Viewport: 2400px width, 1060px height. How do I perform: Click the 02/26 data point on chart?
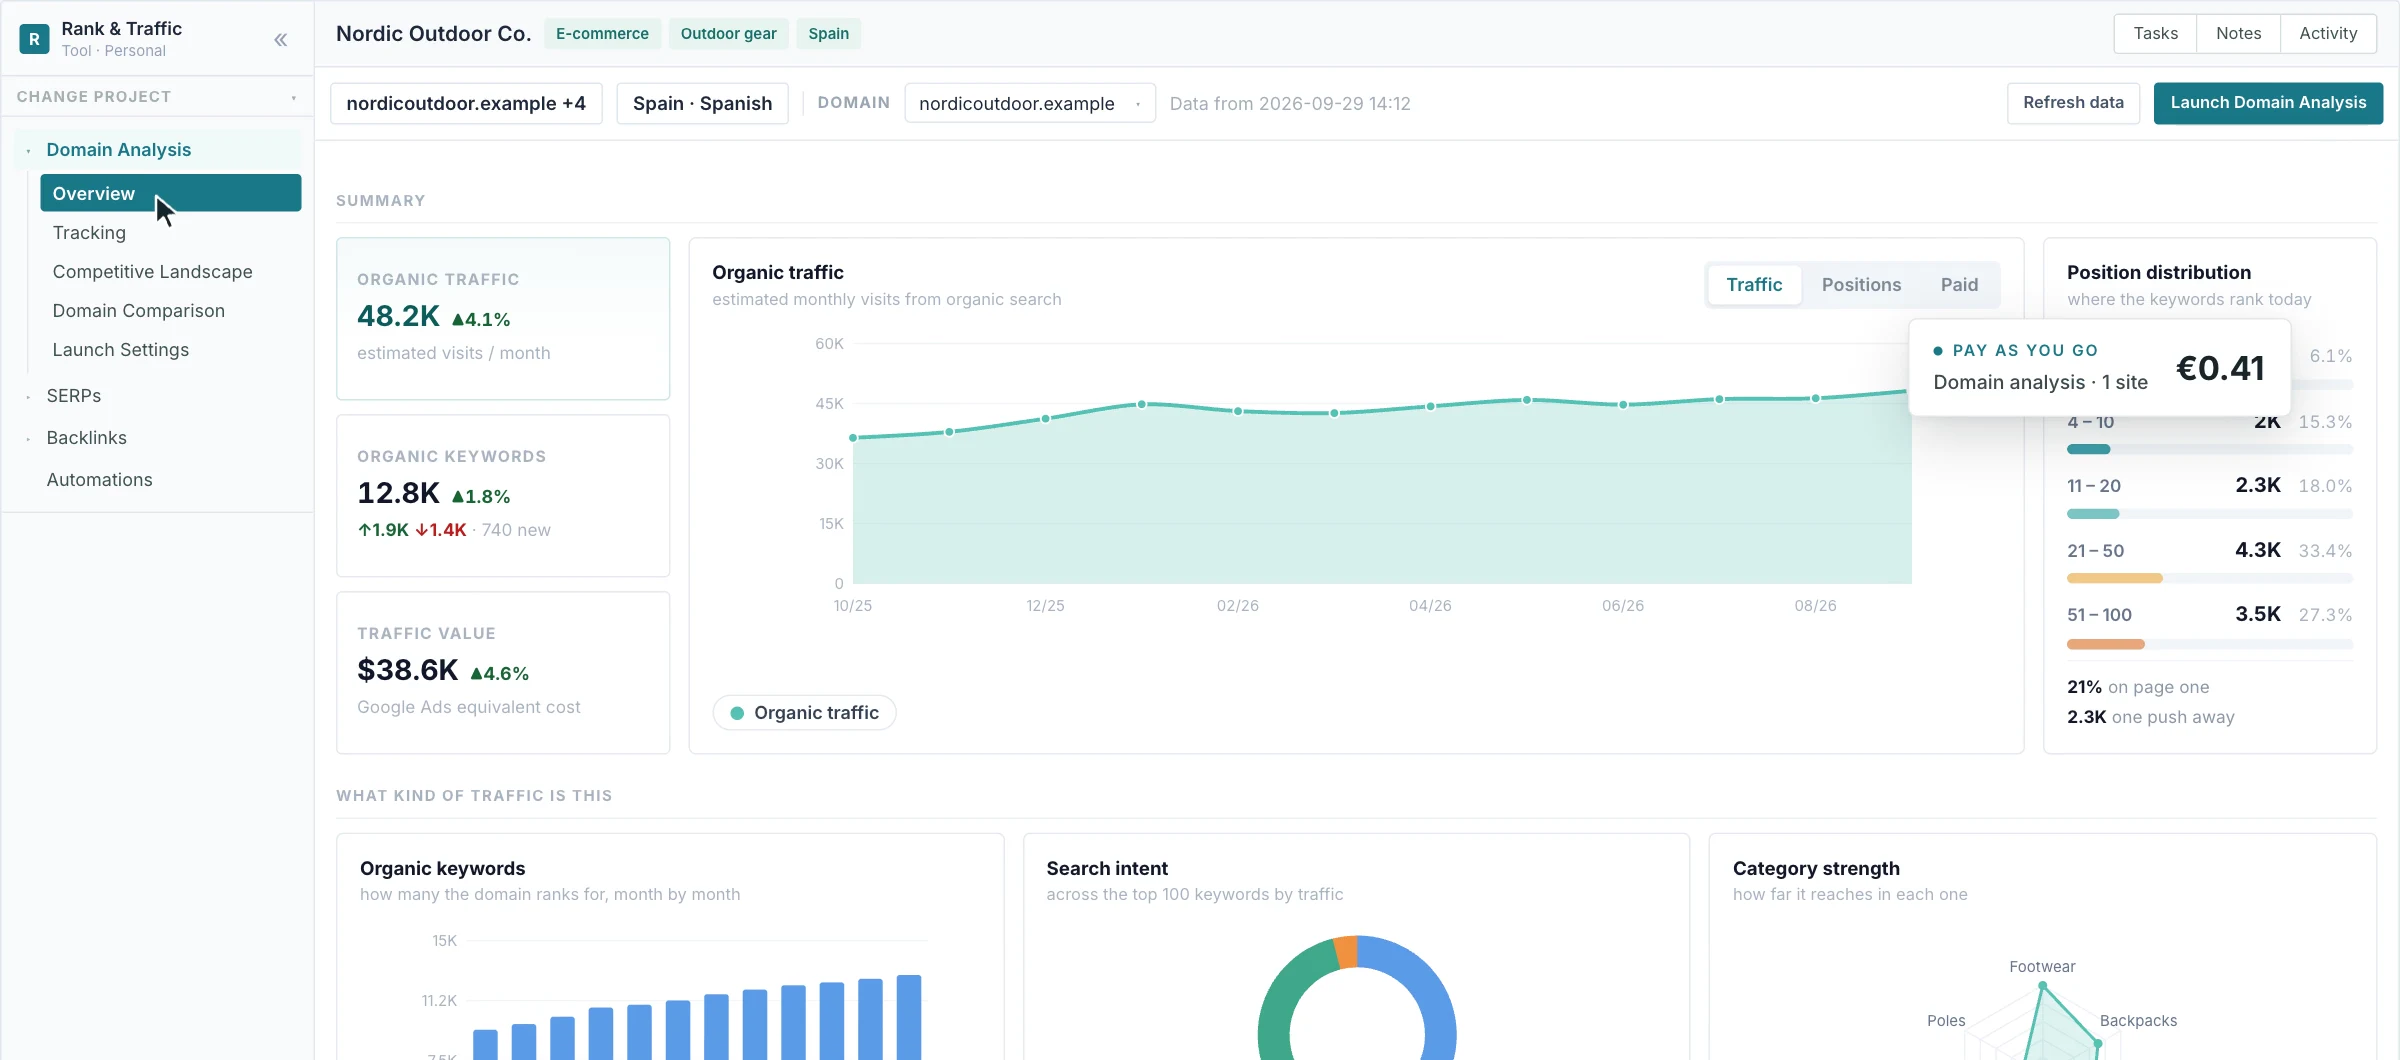click(x=1238, y=411)
